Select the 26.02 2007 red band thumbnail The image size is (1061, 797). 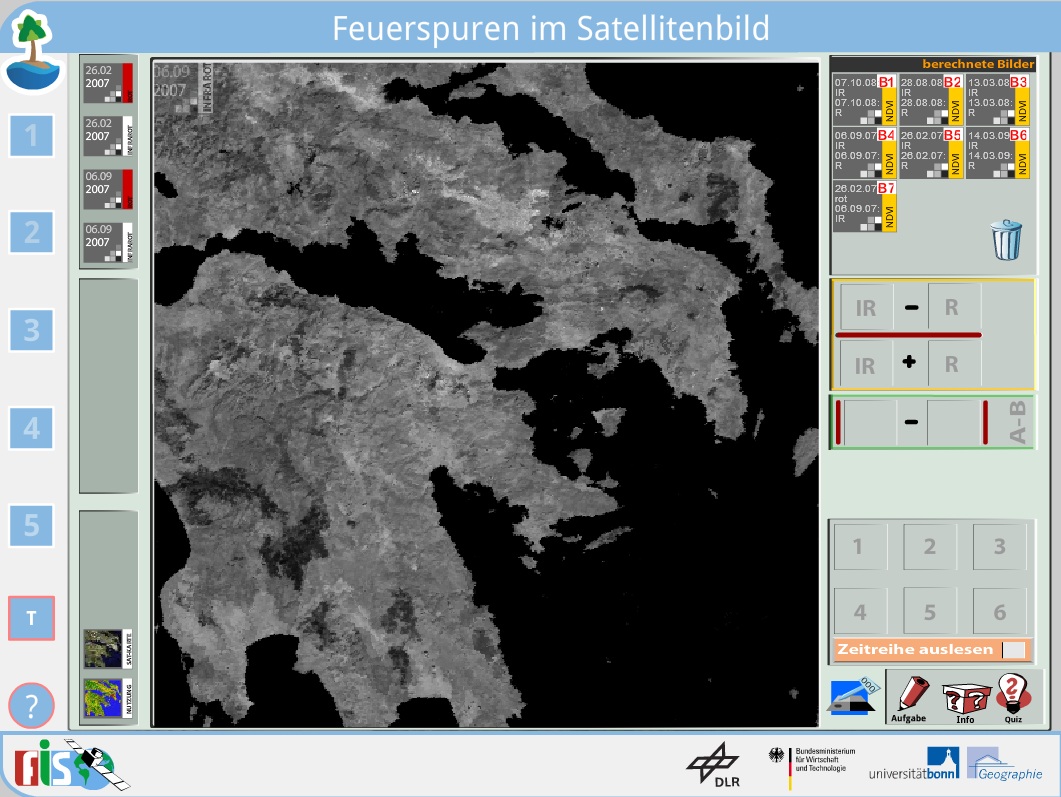[x=108, y=83]
